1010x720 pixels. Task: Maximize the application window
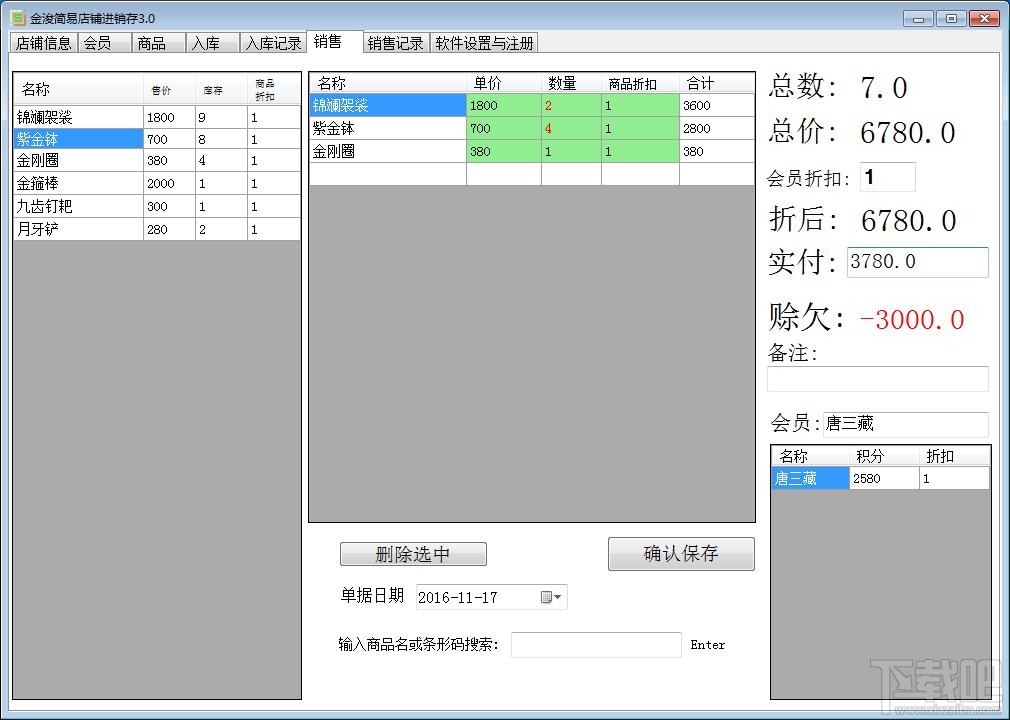[951, 19]
